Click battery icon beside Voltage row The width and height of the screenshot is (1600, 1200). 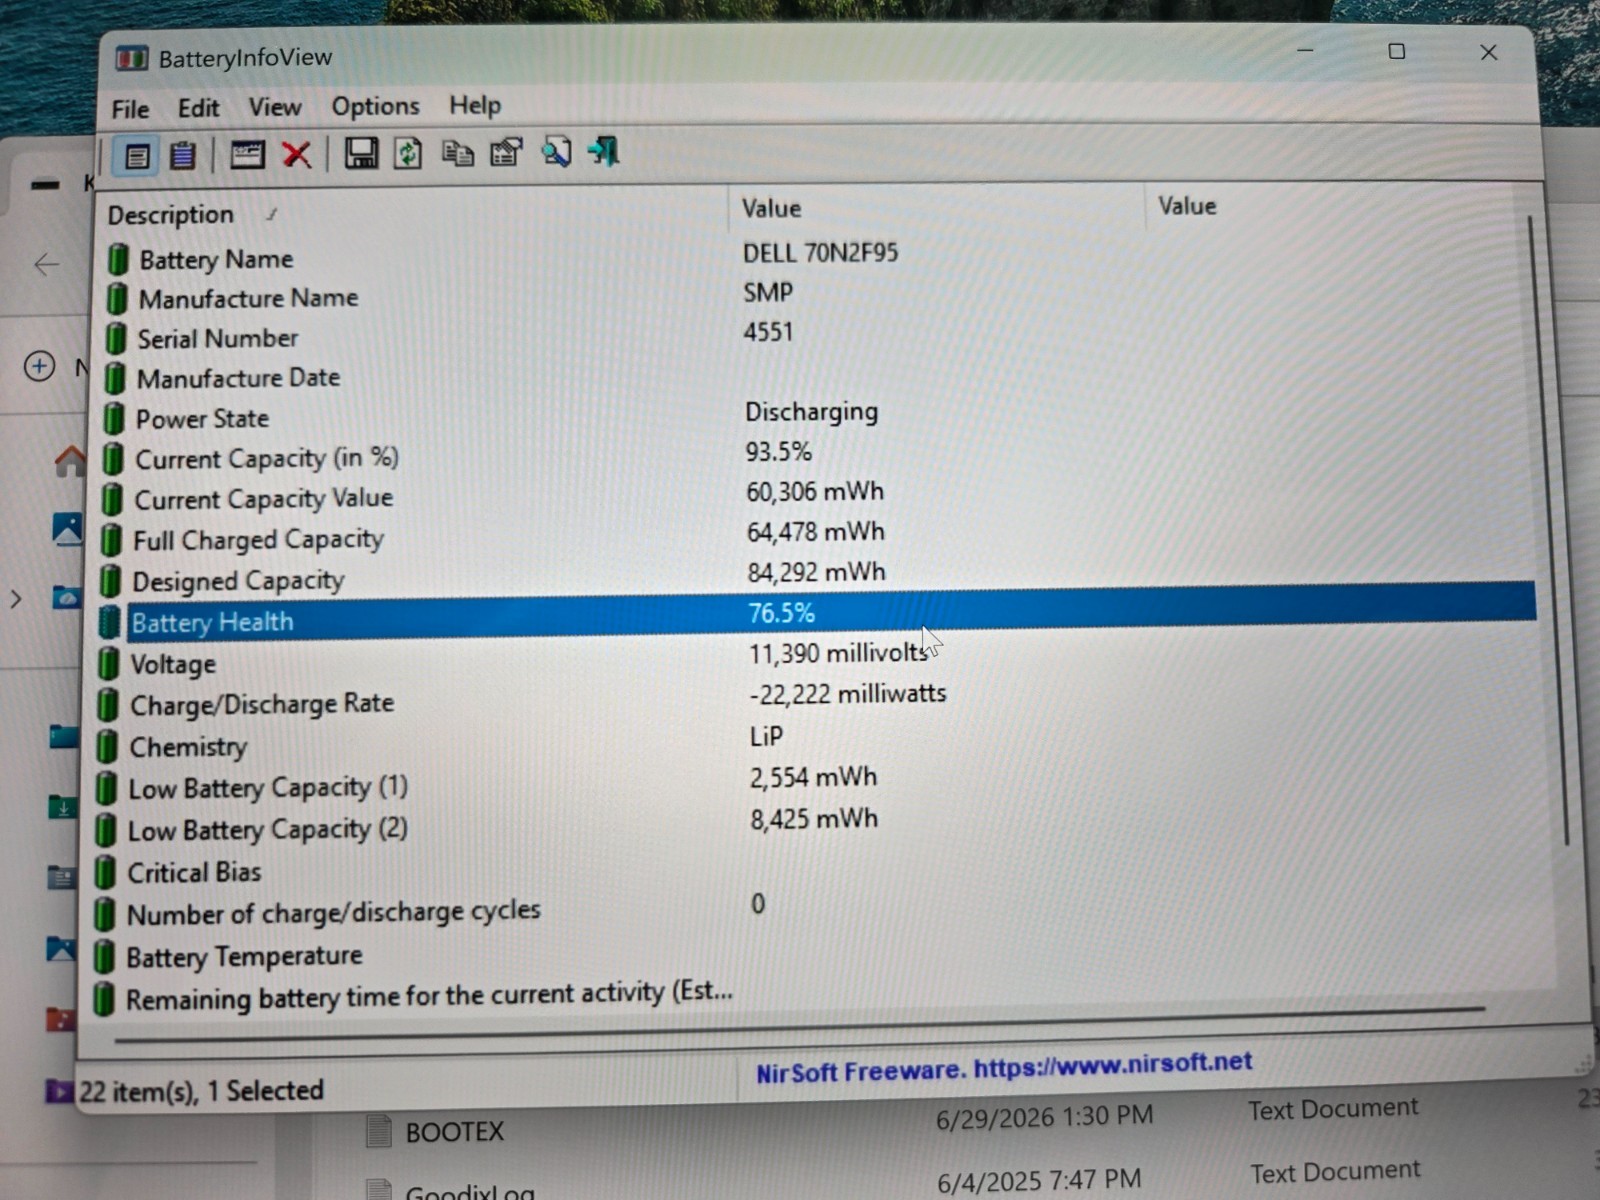coord(109,664)
